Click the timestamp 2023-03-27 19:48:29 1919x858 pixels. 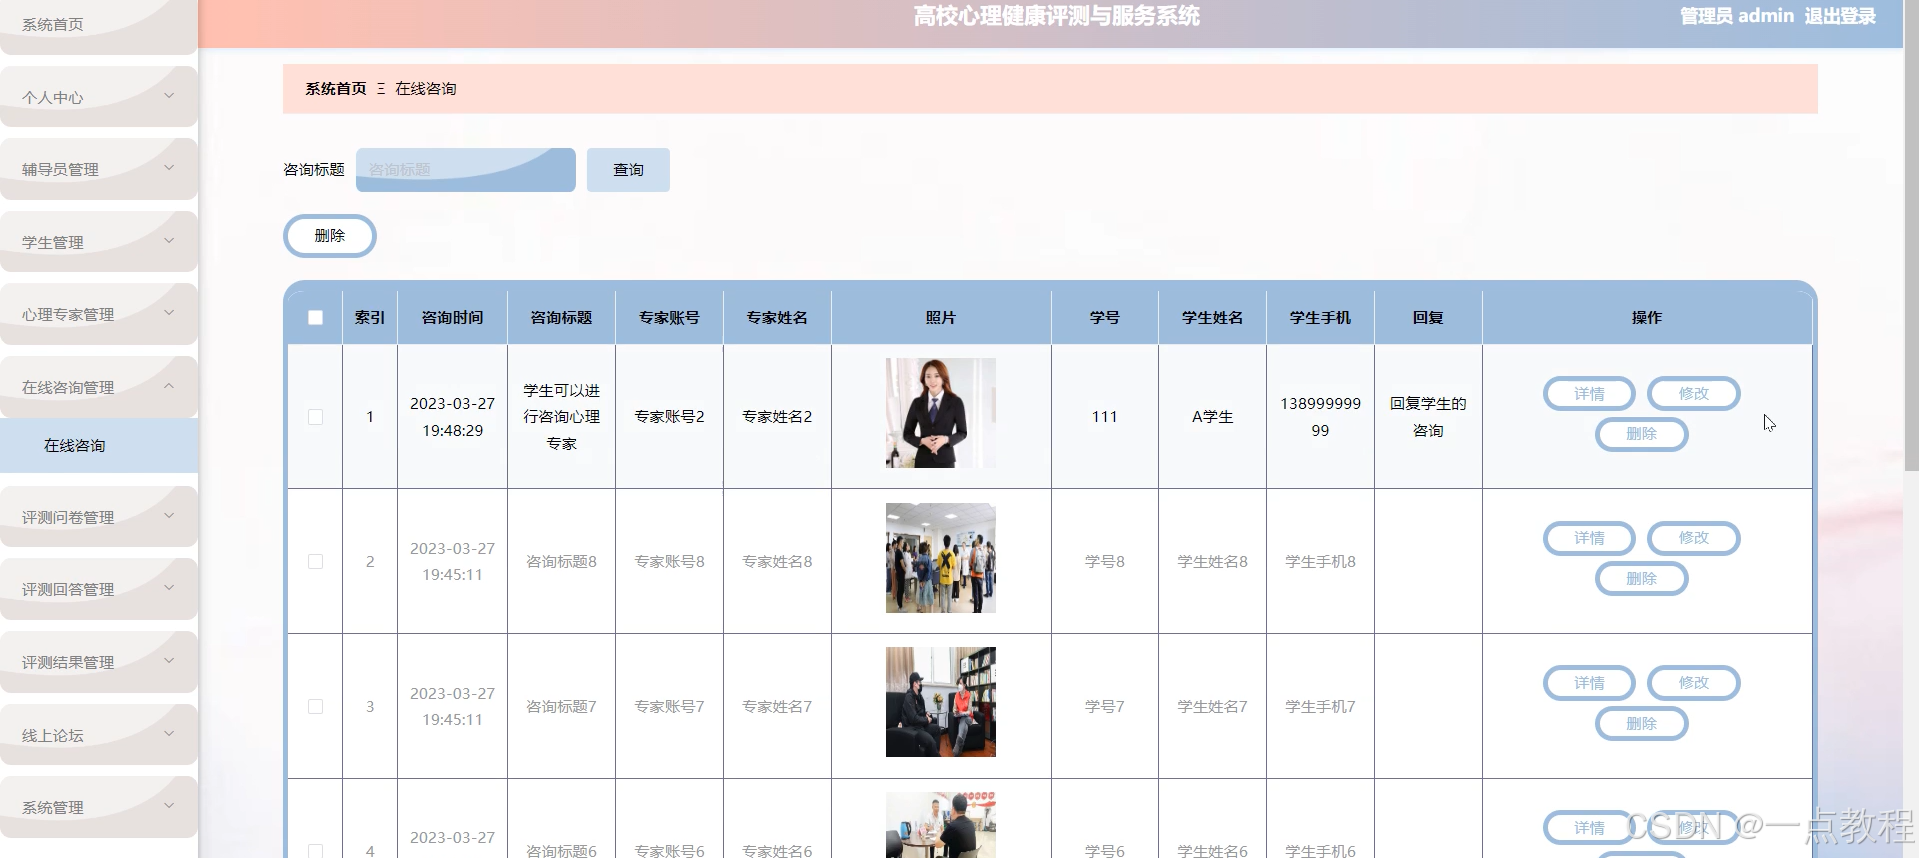tap(452, 417)
